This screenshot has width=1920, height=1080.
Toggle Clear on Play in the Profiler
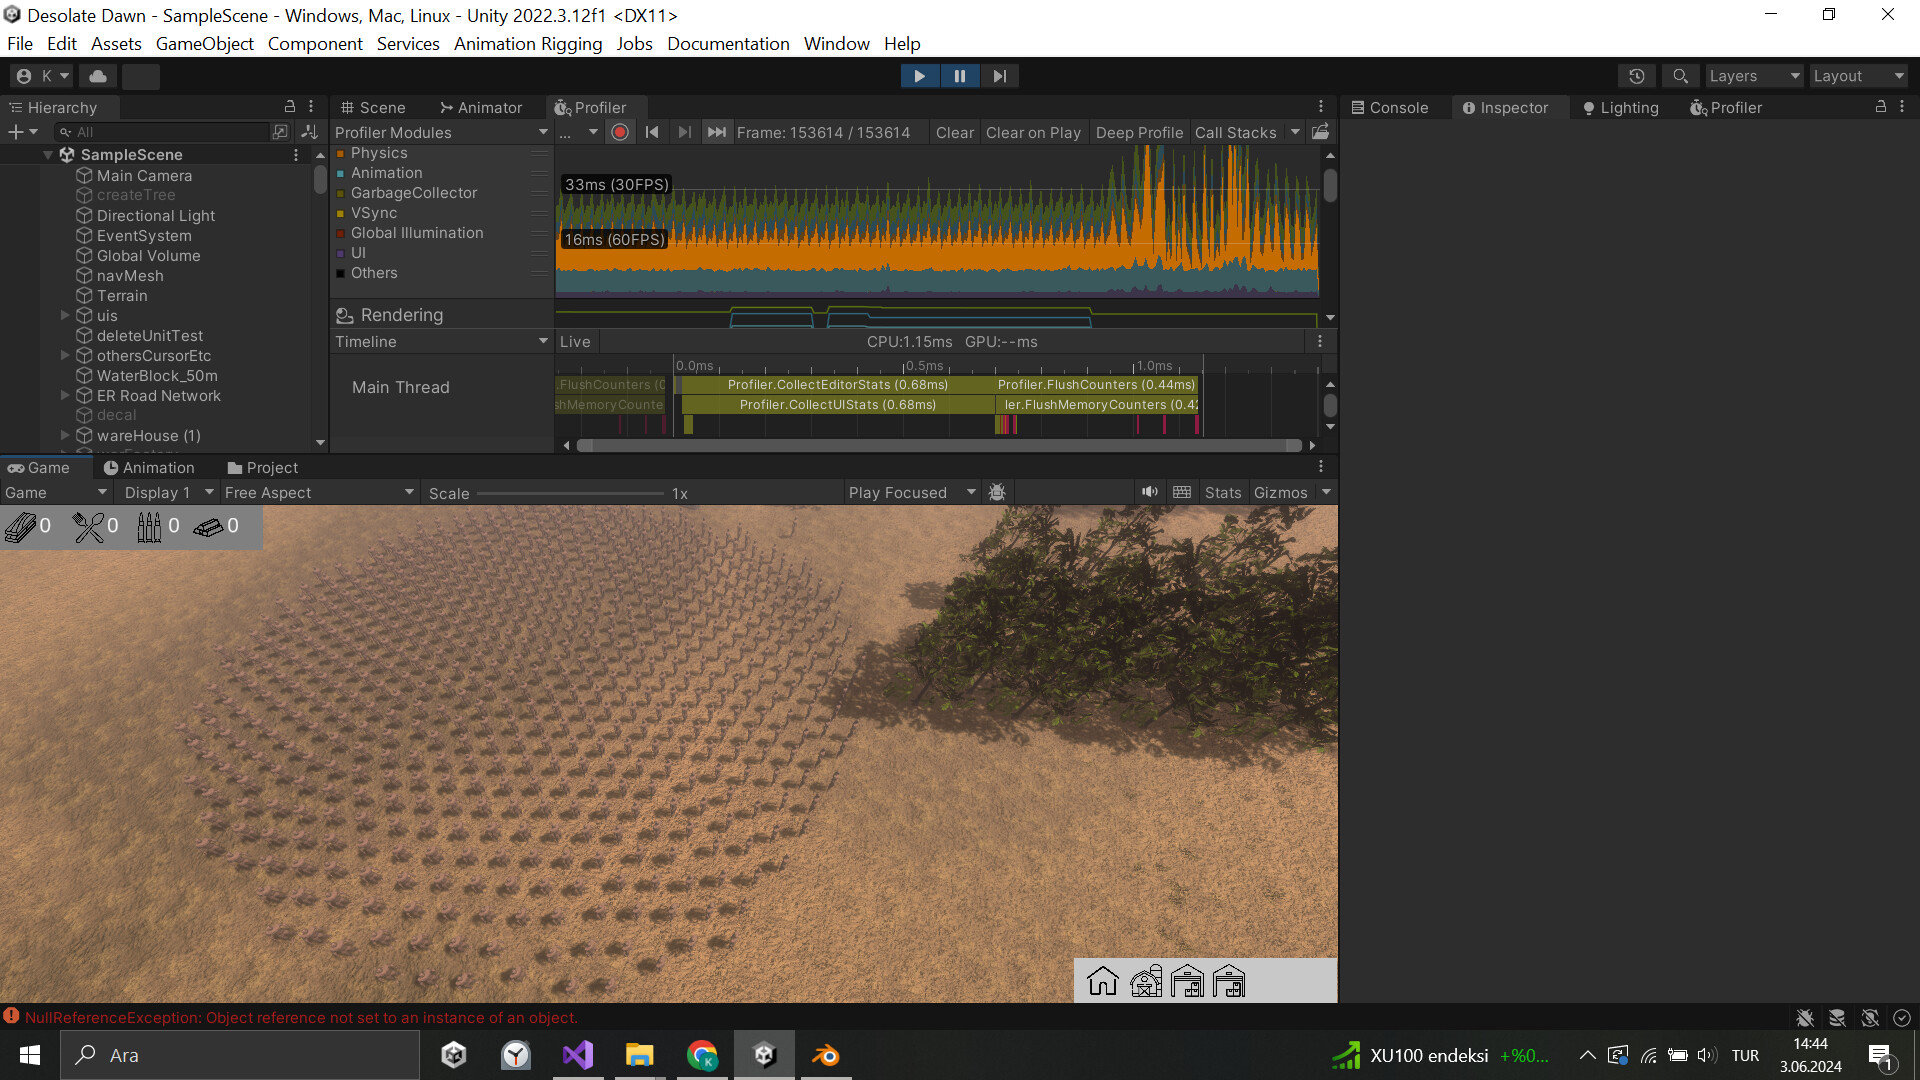click(1033, 132)
